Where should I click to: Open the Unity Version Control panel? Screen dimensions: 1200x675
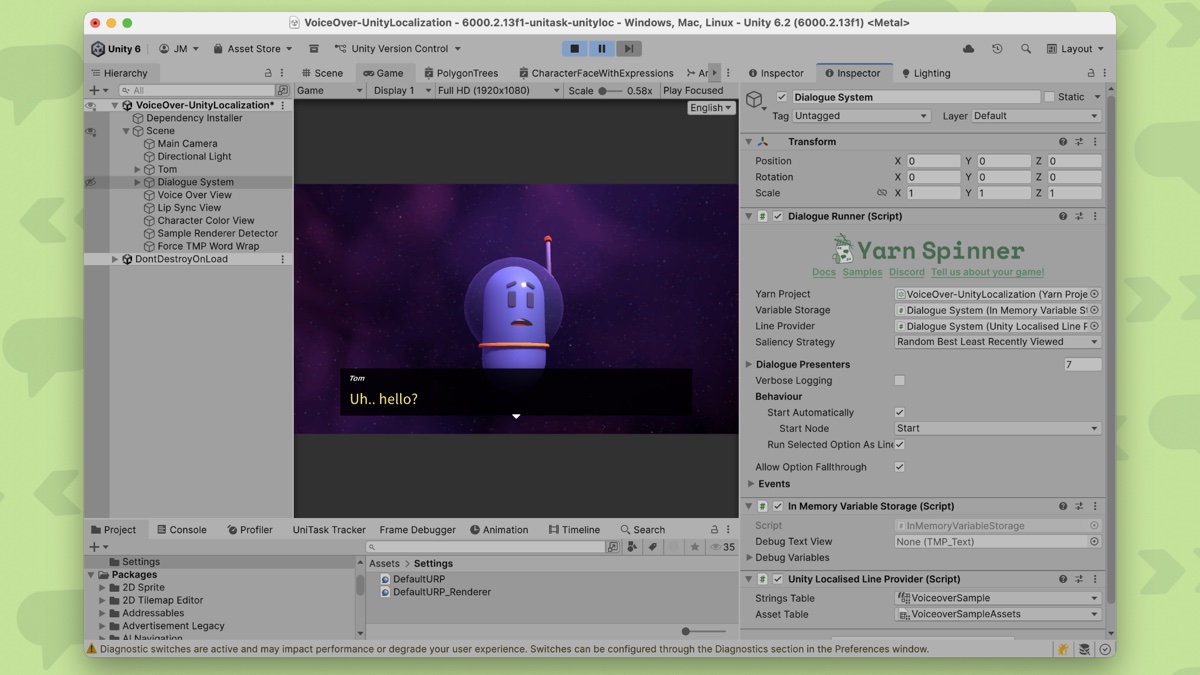point(399,48)
